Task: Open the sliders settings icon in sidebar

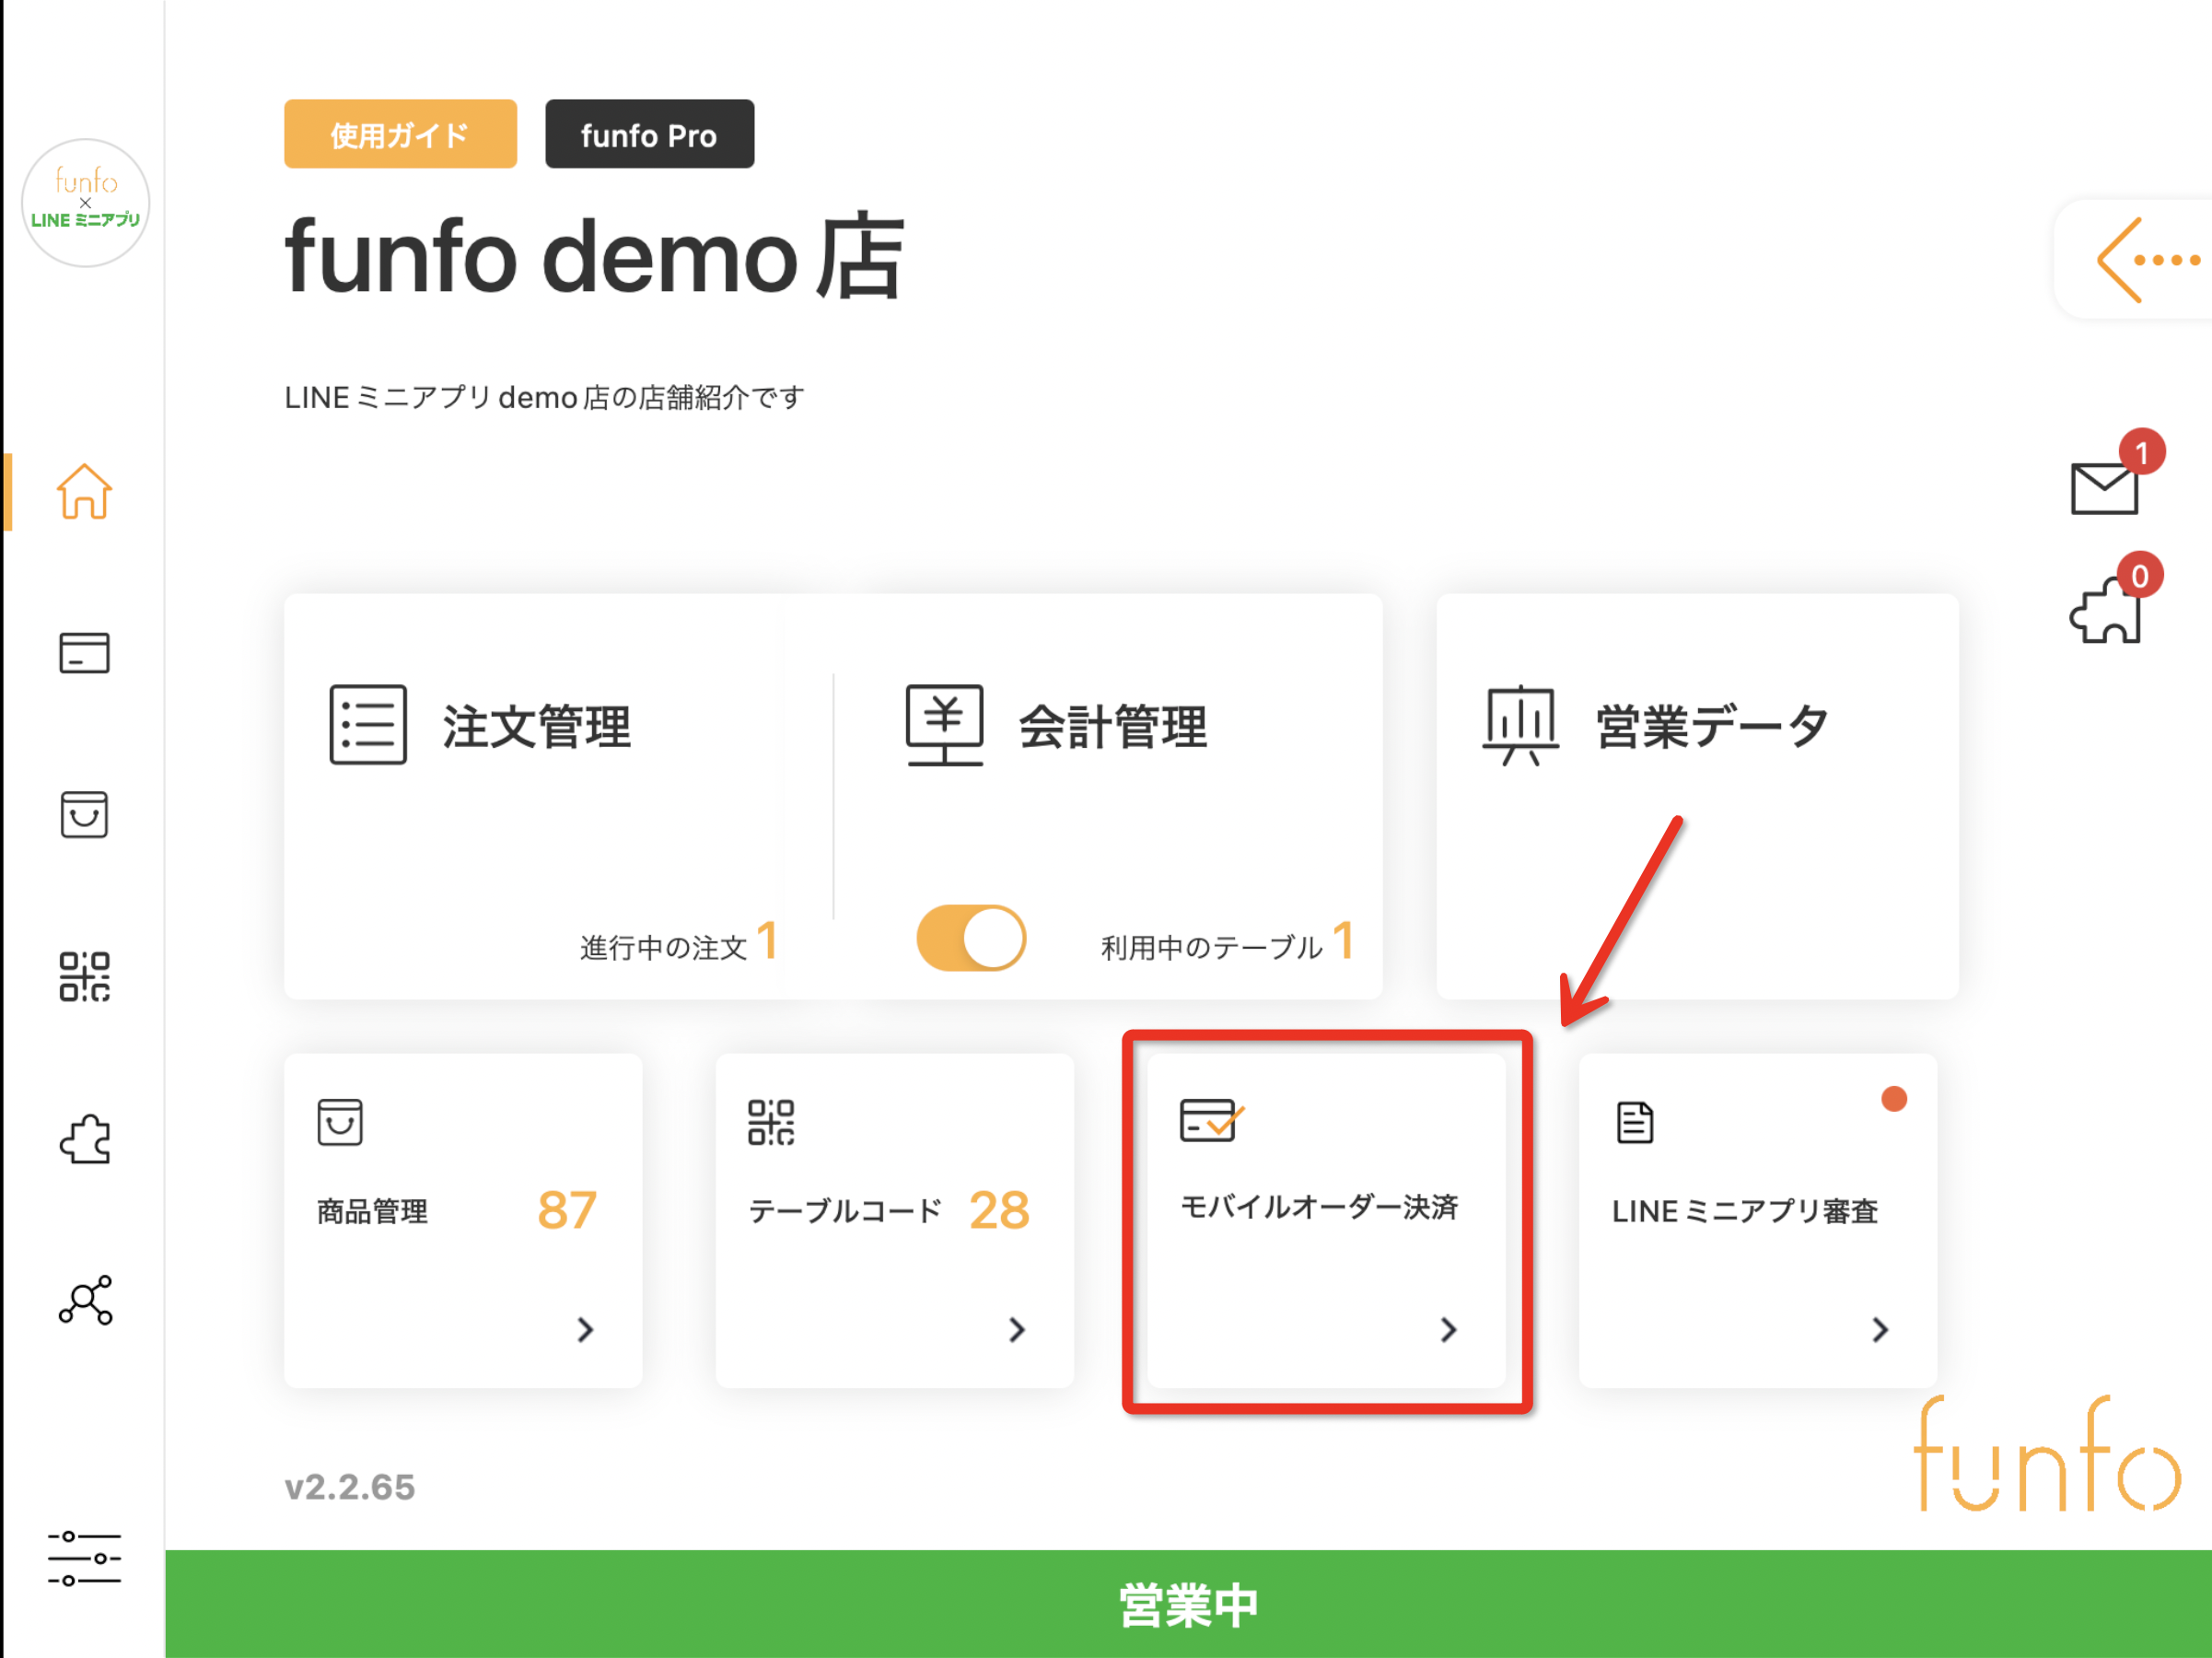Action: point(84,1558)
